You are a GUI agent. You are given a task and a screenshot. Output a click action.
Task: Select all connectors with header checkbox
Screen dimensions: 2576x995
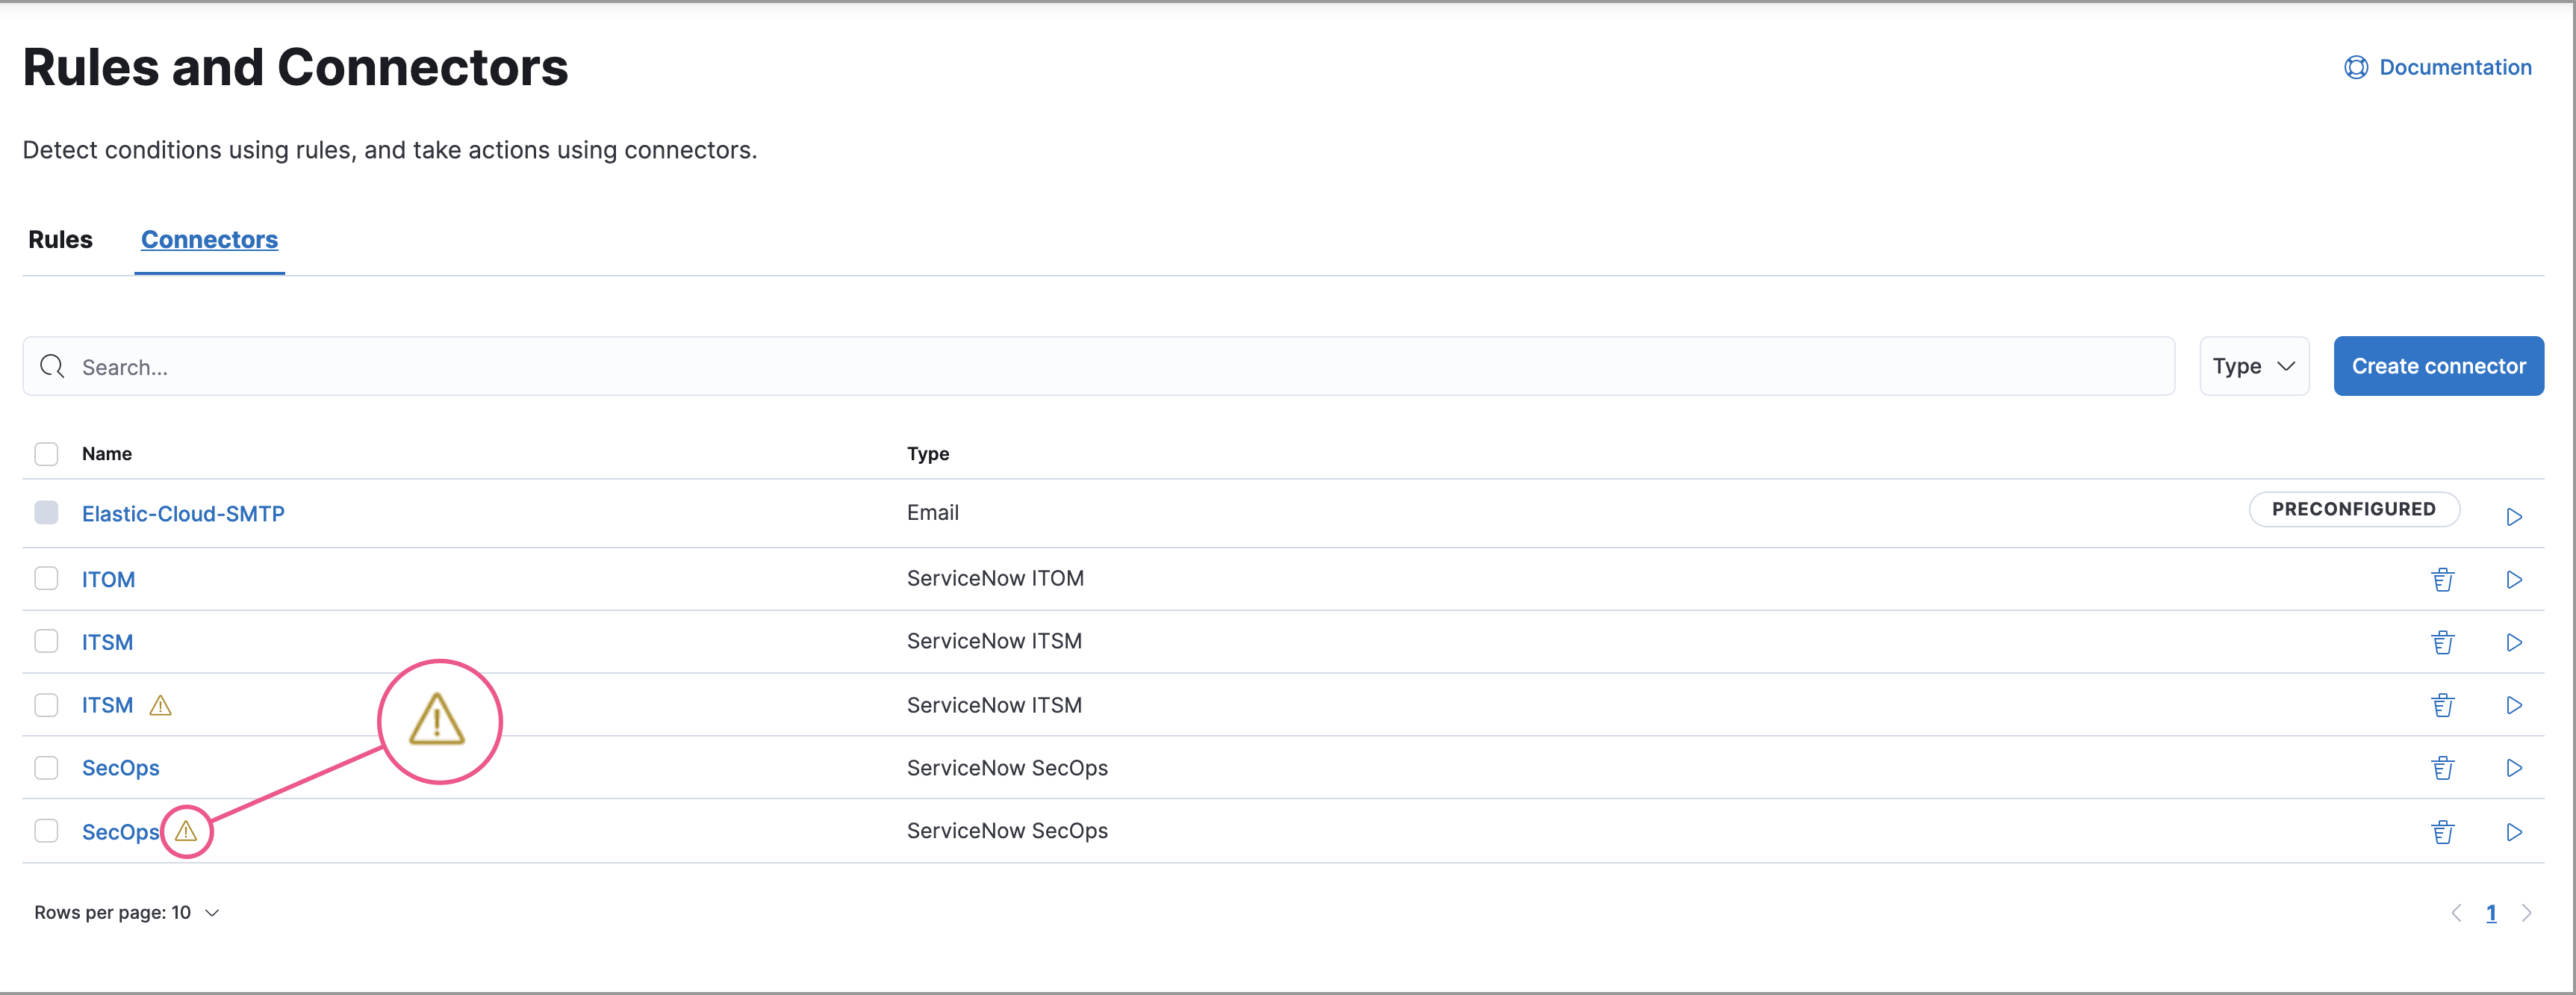(46, 453)
